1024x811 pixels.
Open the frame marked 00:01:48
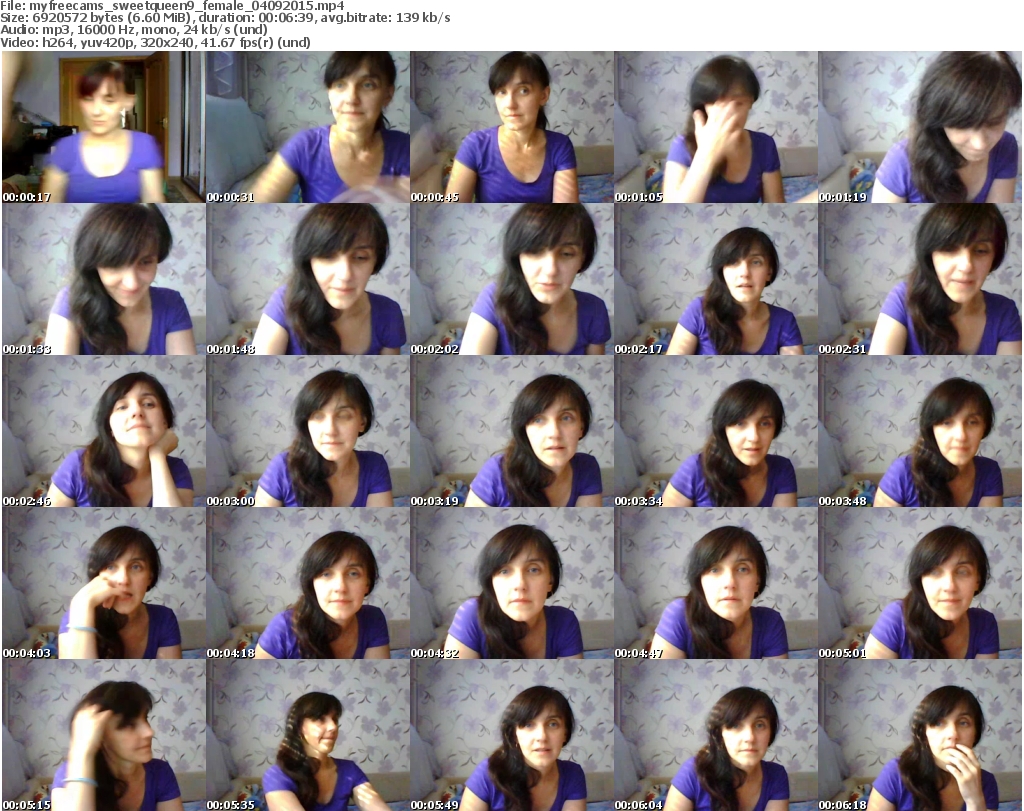point(308,279)
